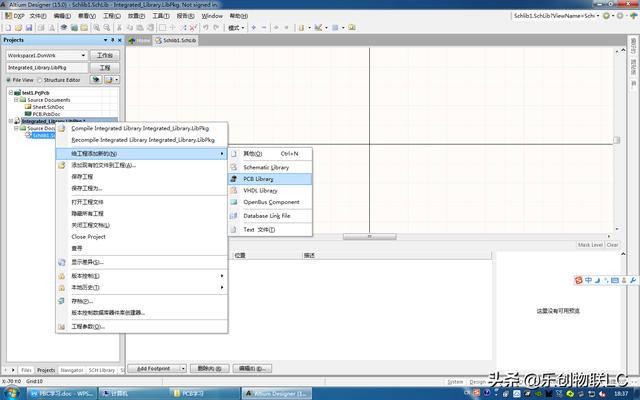Switch to the Schlib1.SchLib document tab
The image size is (640, 400).
176,40
